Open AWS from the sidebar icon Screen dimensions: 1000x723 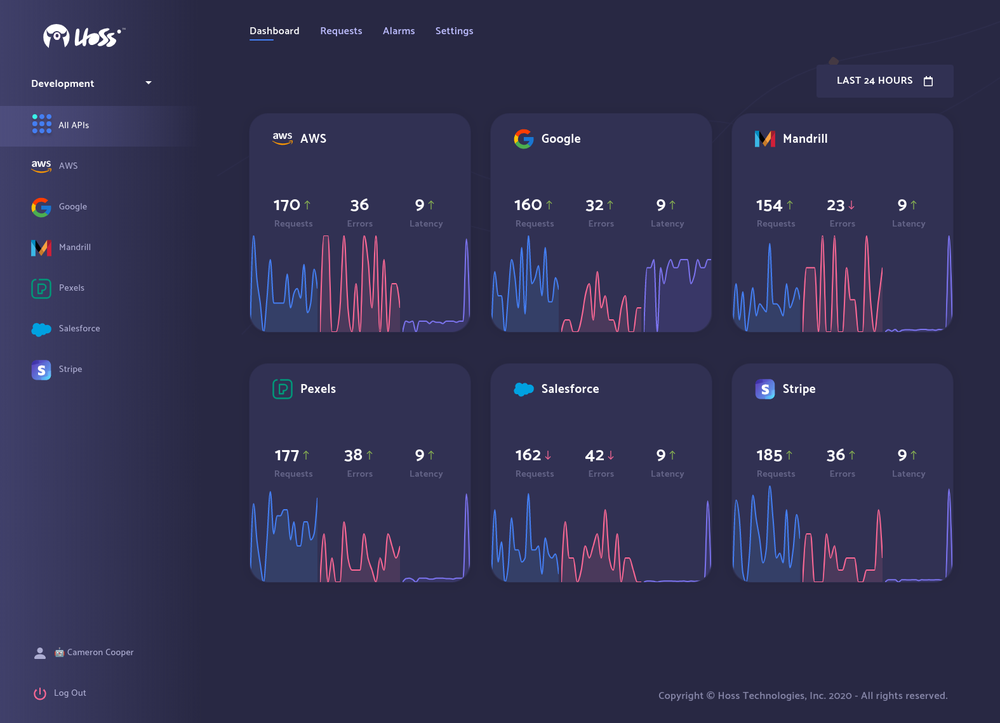tap(41, 166)
